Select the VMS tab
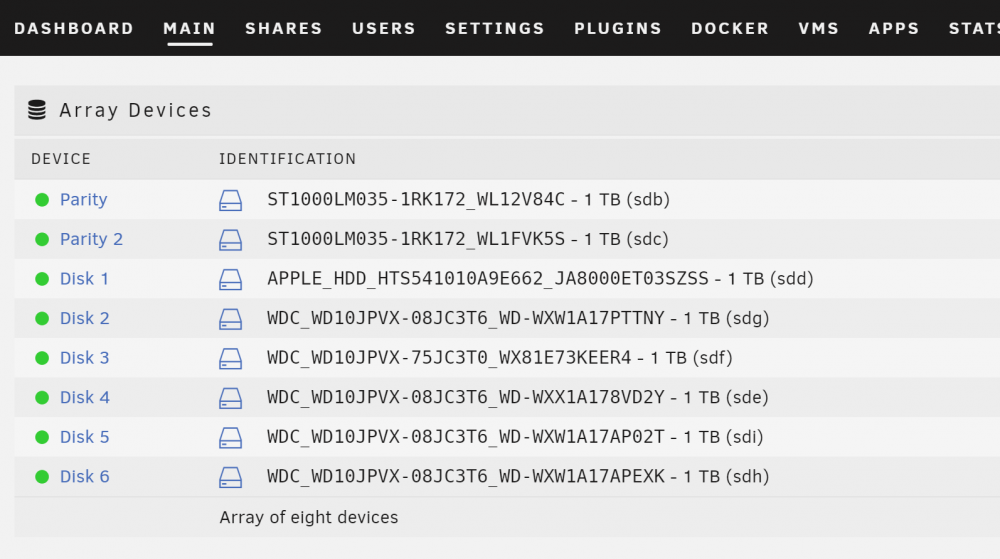 tap(819, 29)
